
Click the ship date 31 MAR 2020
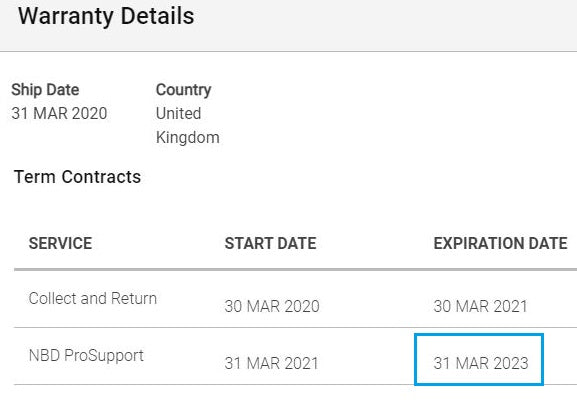click(x=59, y=113)
